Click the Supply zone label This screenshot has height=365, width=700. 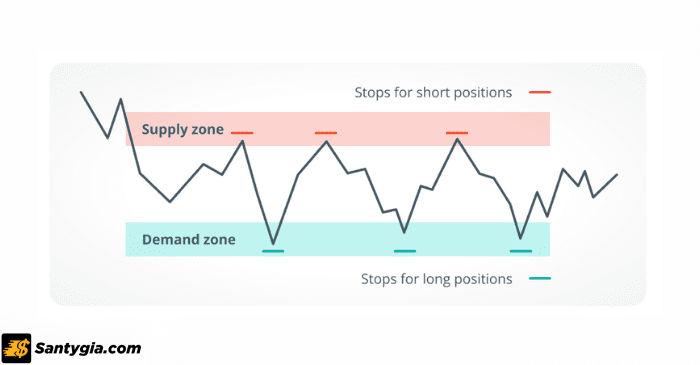click(x=183, y=129)
